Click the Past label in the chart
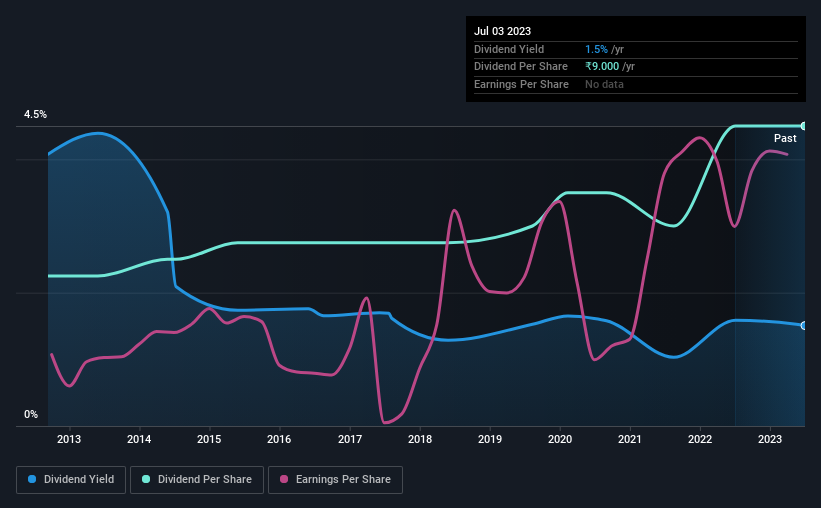Screen dimensions: 821x508 click(x=785, y=138)
